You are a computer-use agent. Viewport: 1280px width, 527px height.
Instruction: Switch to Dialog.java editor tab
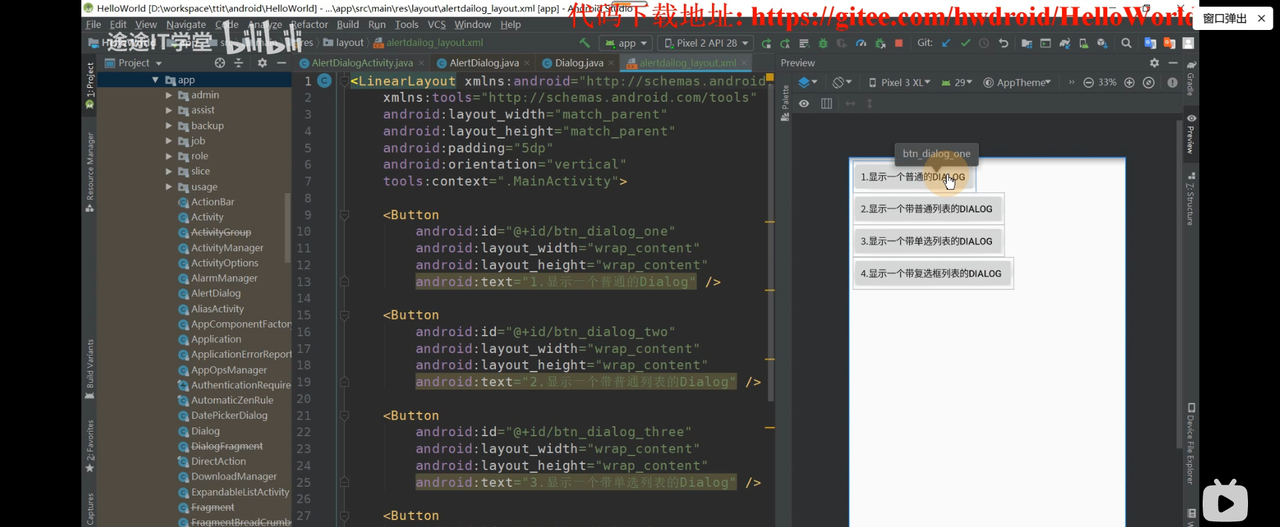pos(579,62)
